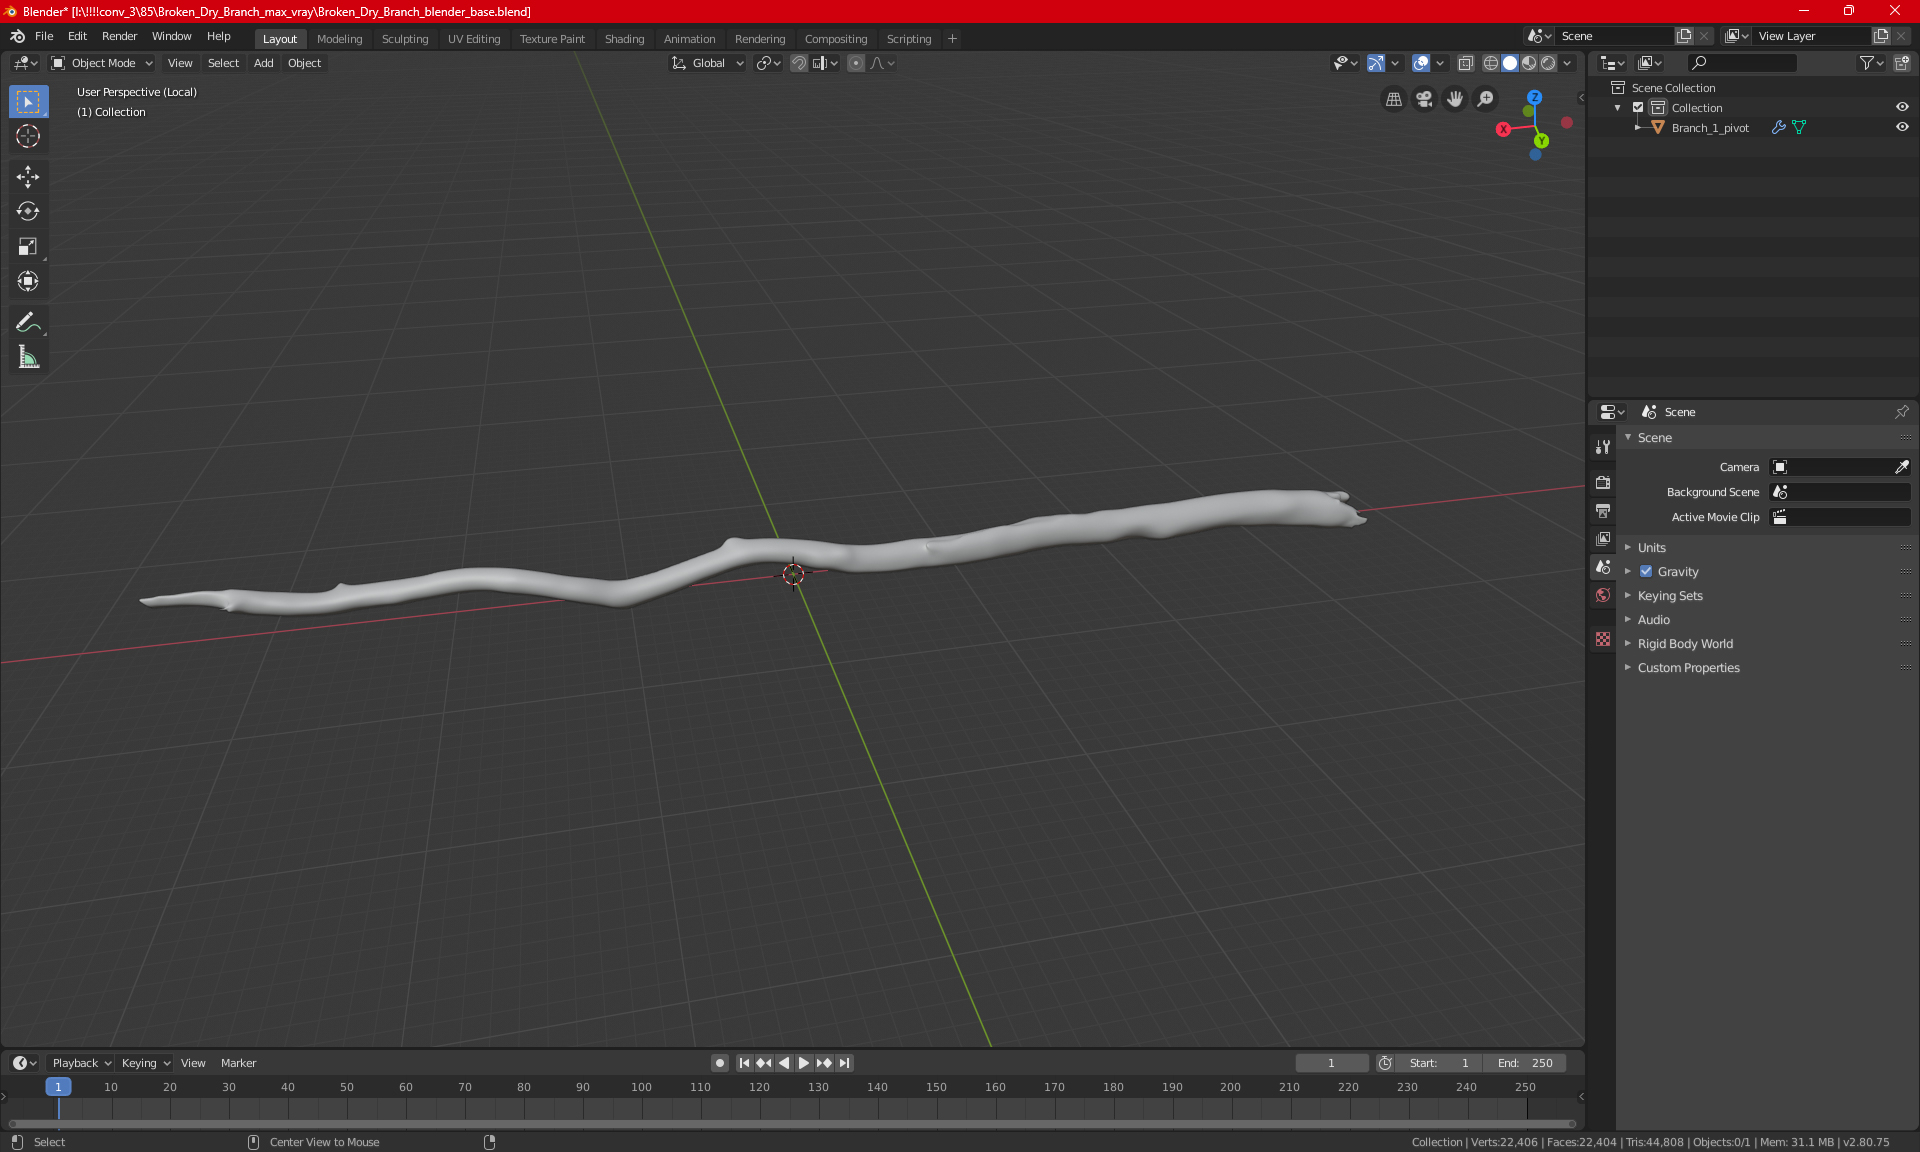Open the viewport Add menu

click(x=263, y=63)
